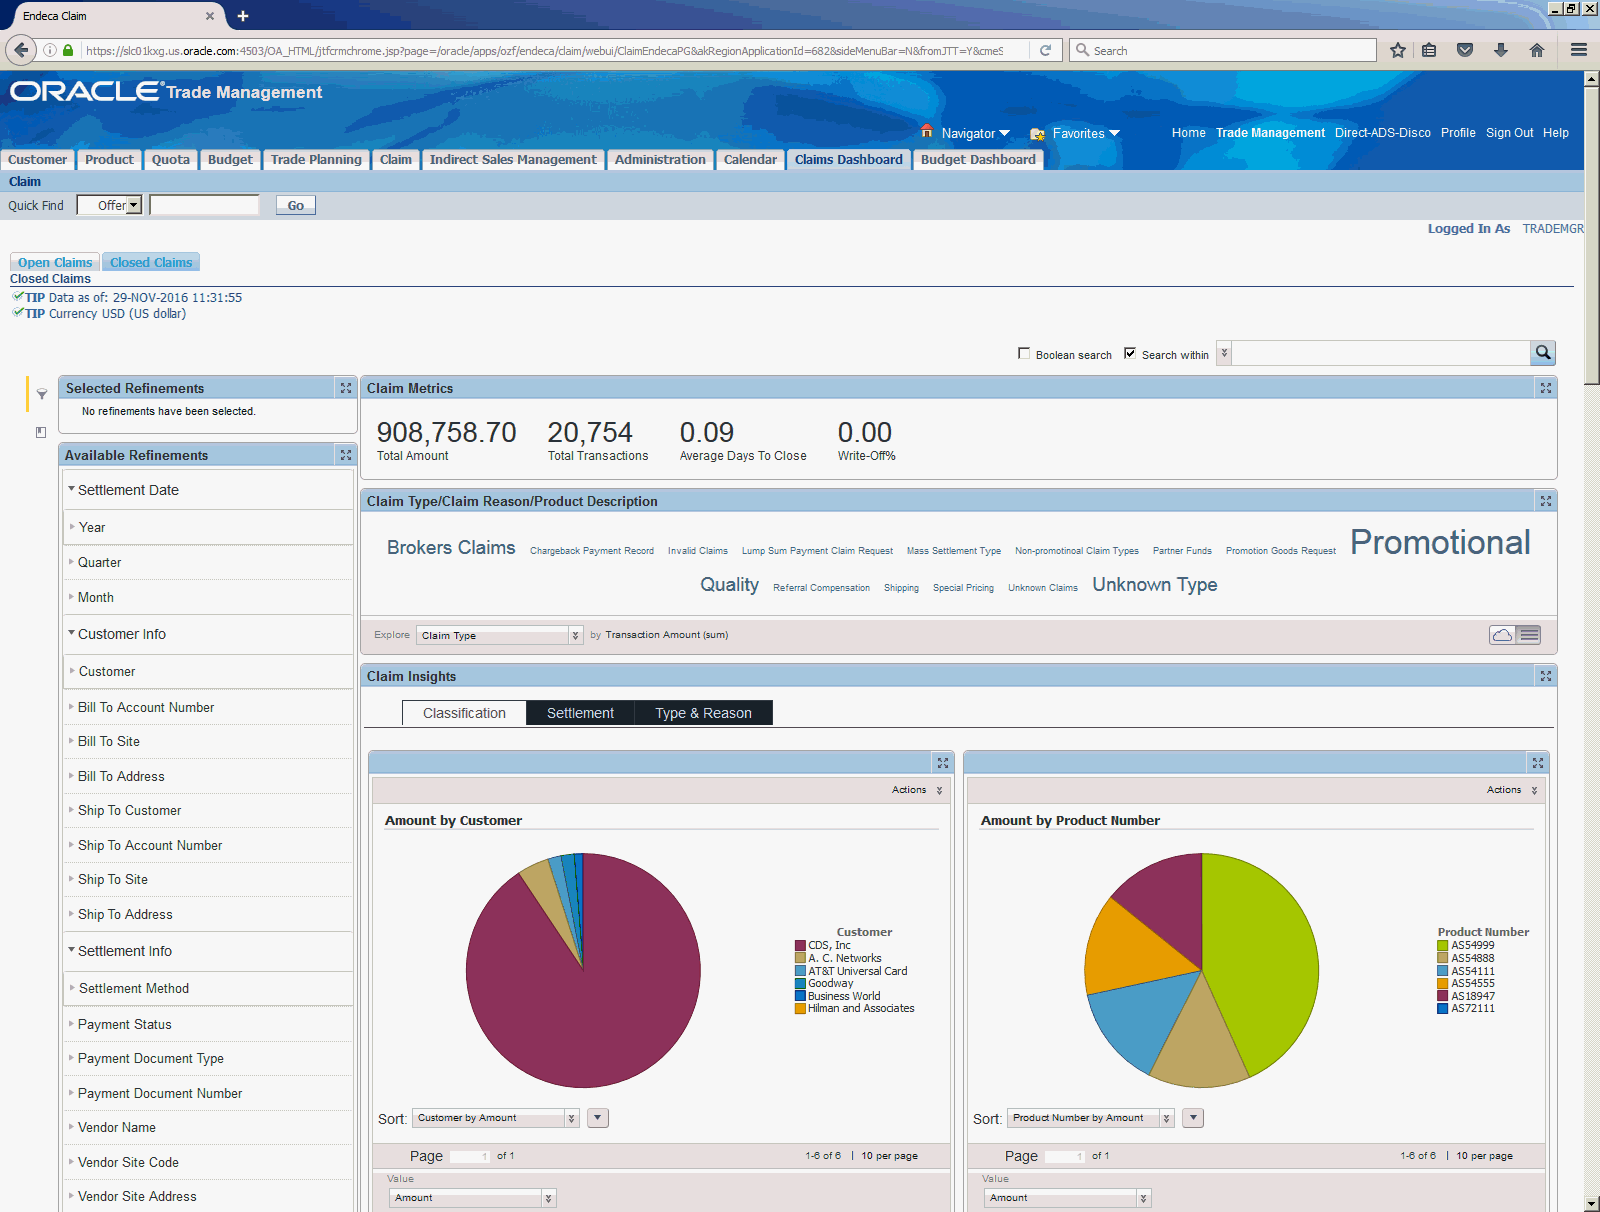The image size is (1600, 1212).
Task: Click the browser back arrow button
Action: click(x=21, y=50)
